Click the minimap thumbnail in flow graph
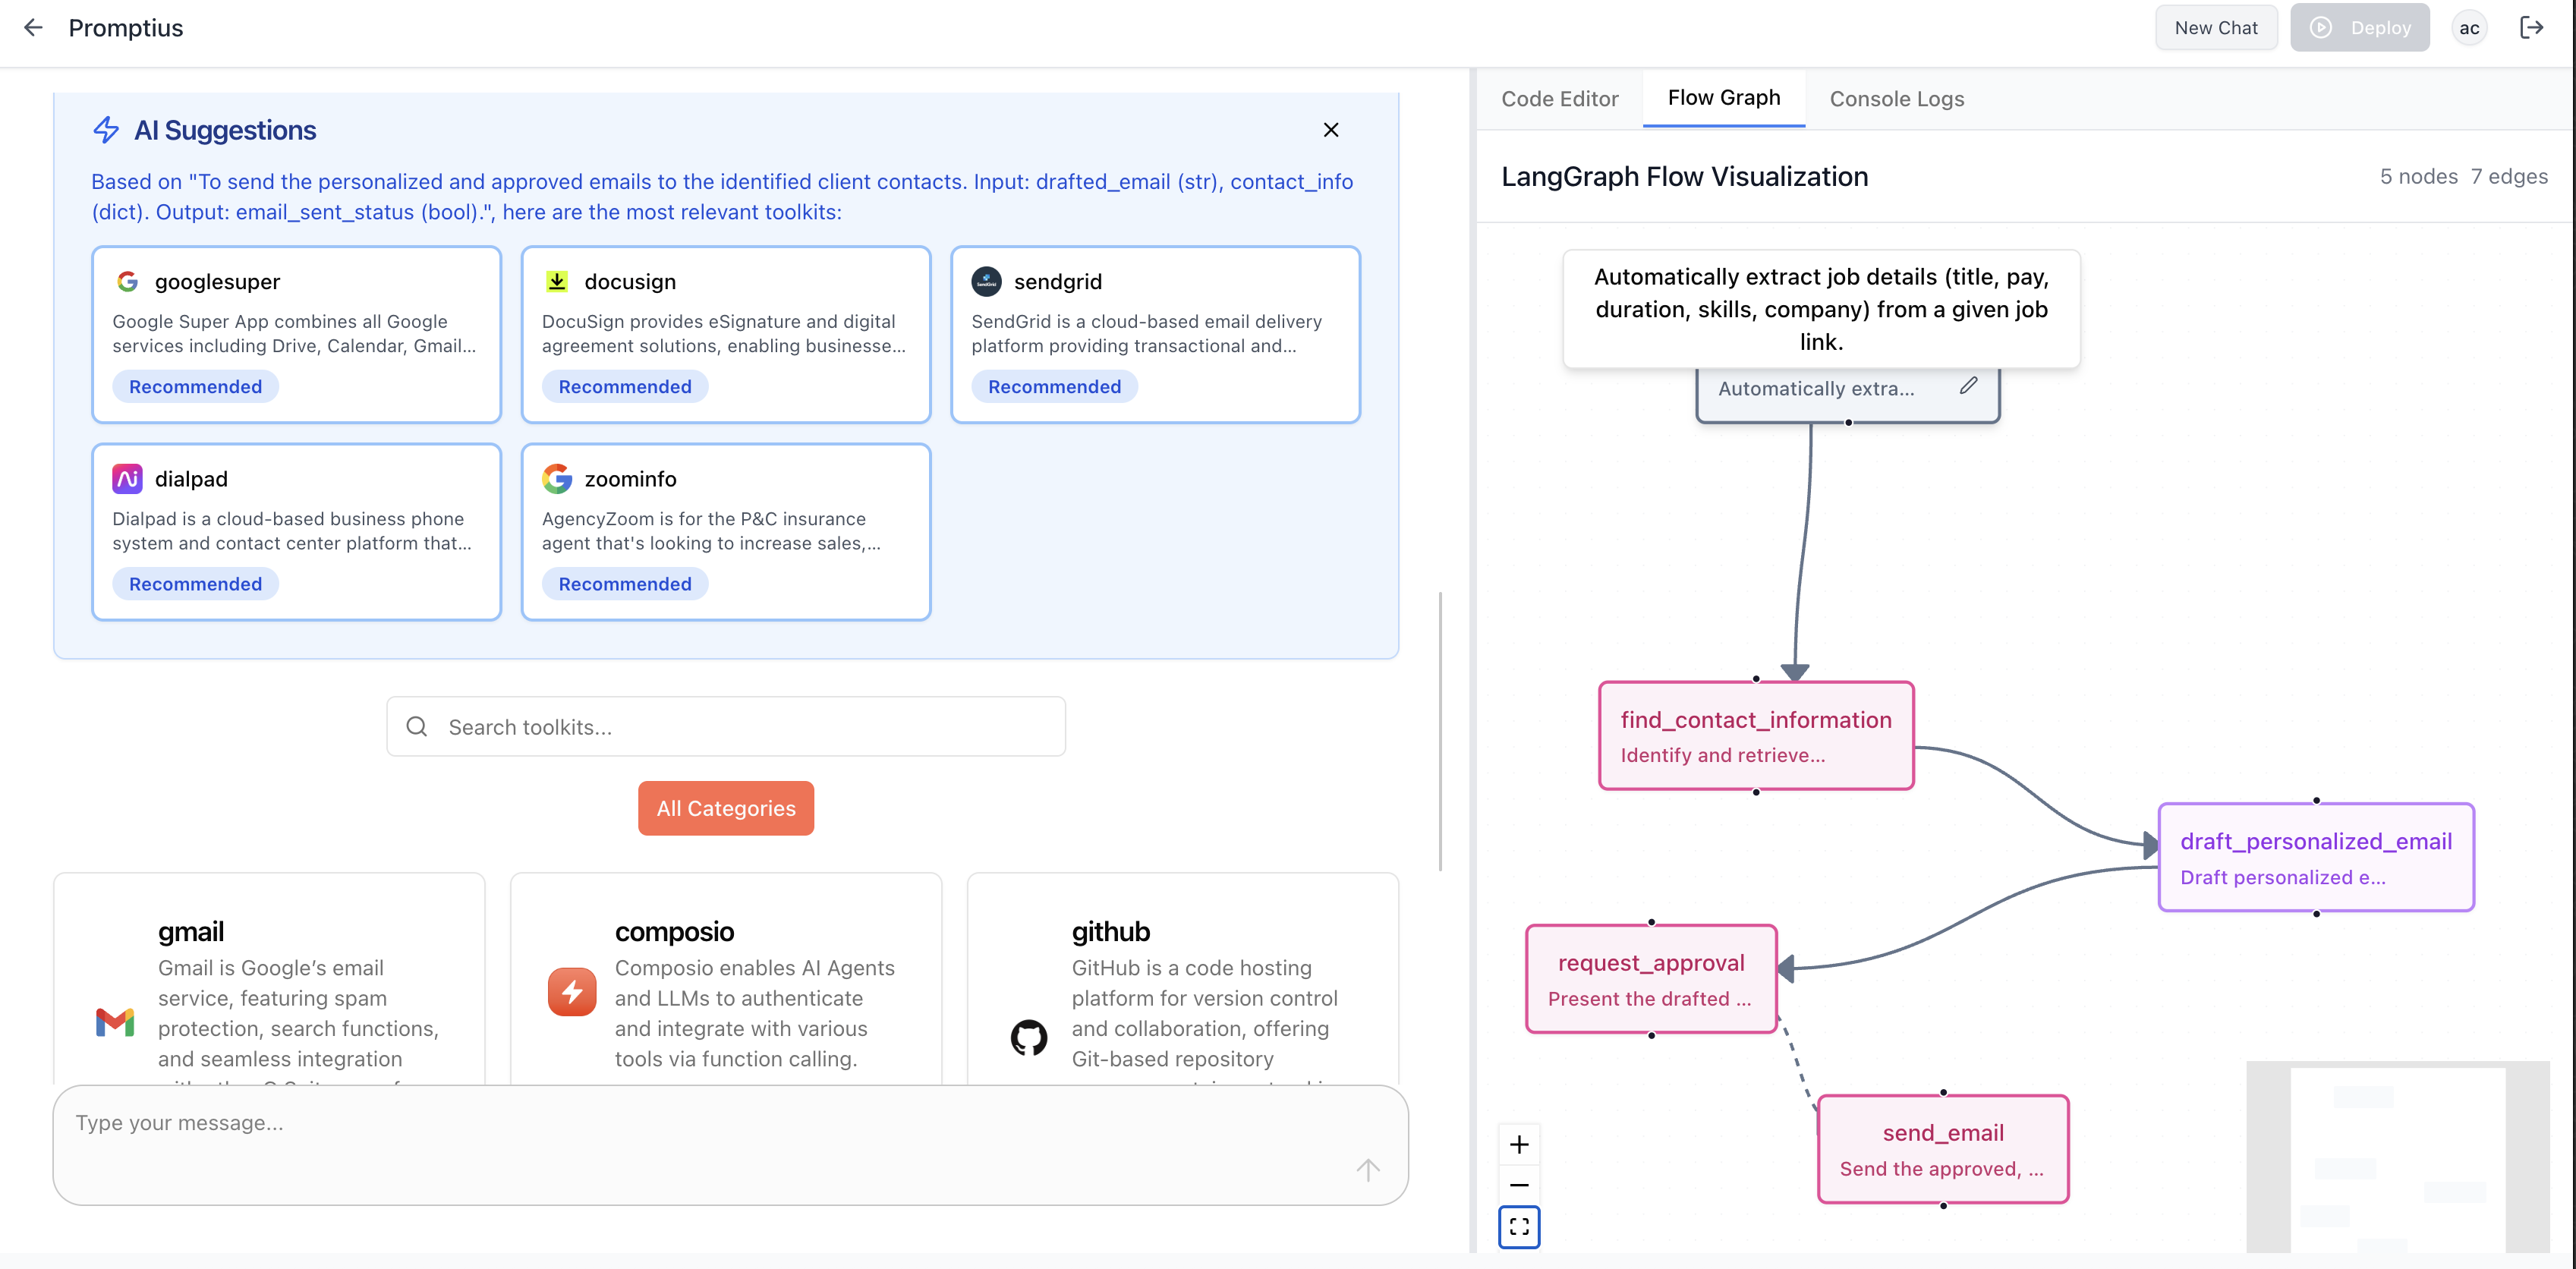The height and width of the screenshot is (1269, 2576). point(2396,1156)
